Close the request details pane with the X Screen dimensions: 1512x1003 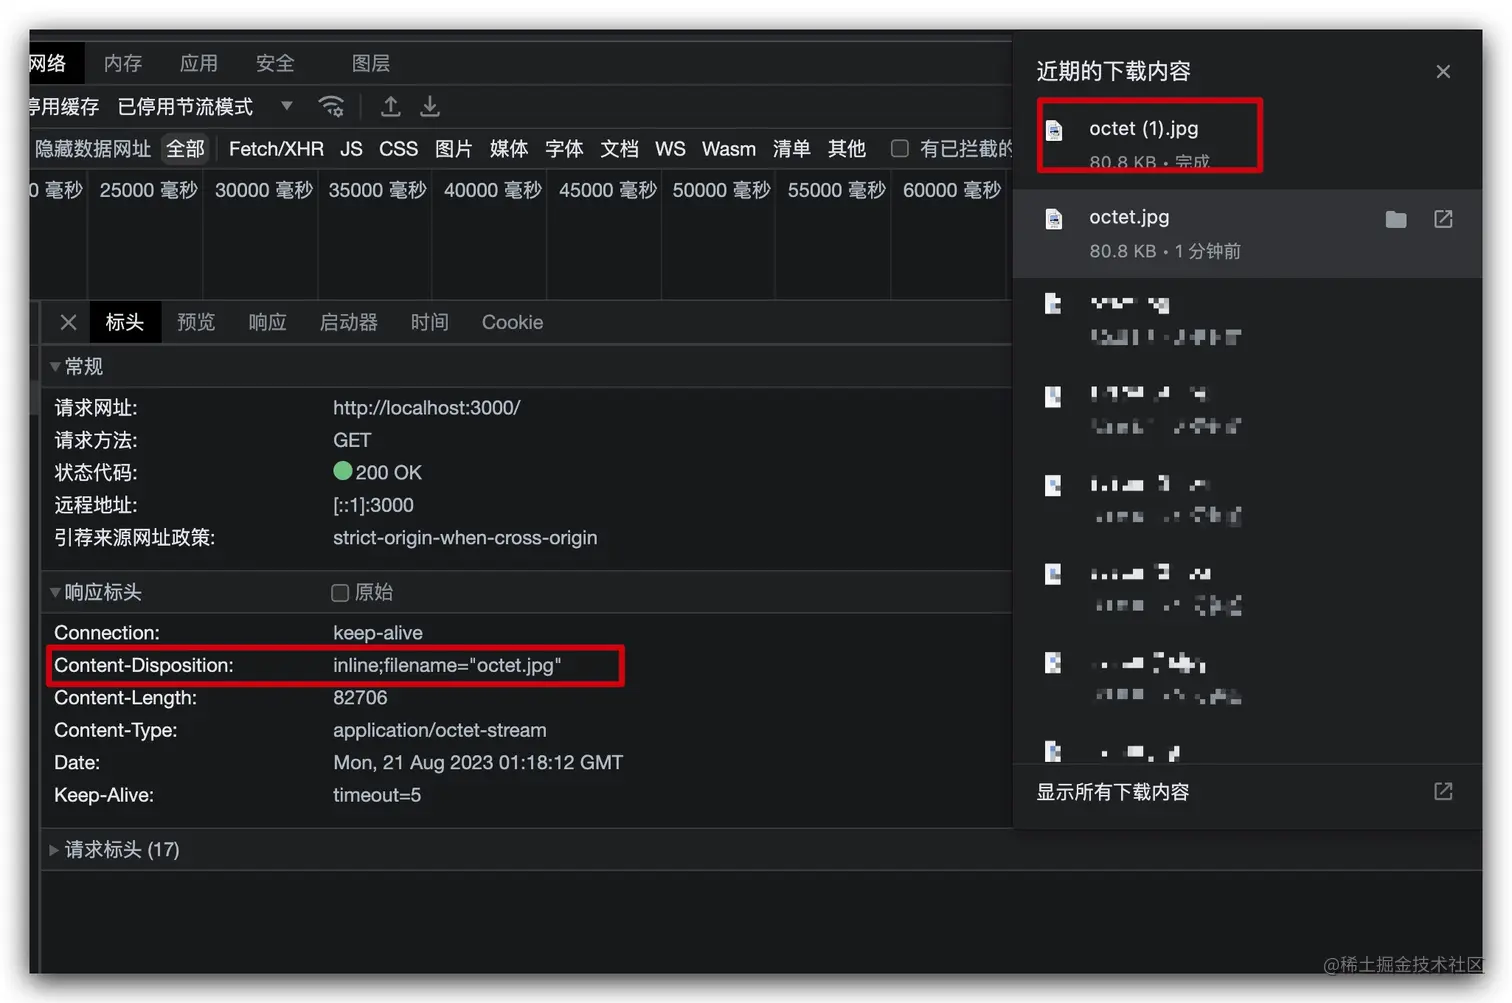click(x=68, y=322)
